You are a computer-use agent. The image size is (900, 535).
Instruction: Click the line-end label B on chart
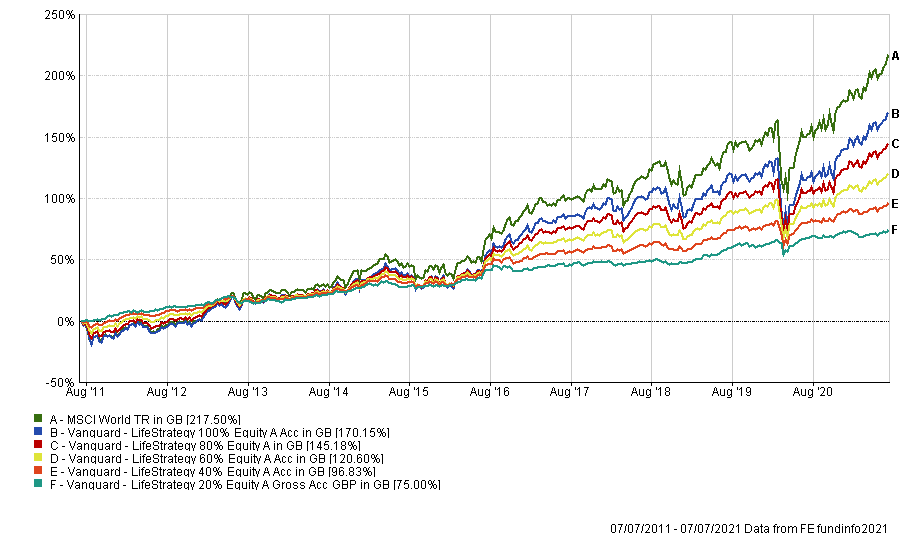[895, 114]
